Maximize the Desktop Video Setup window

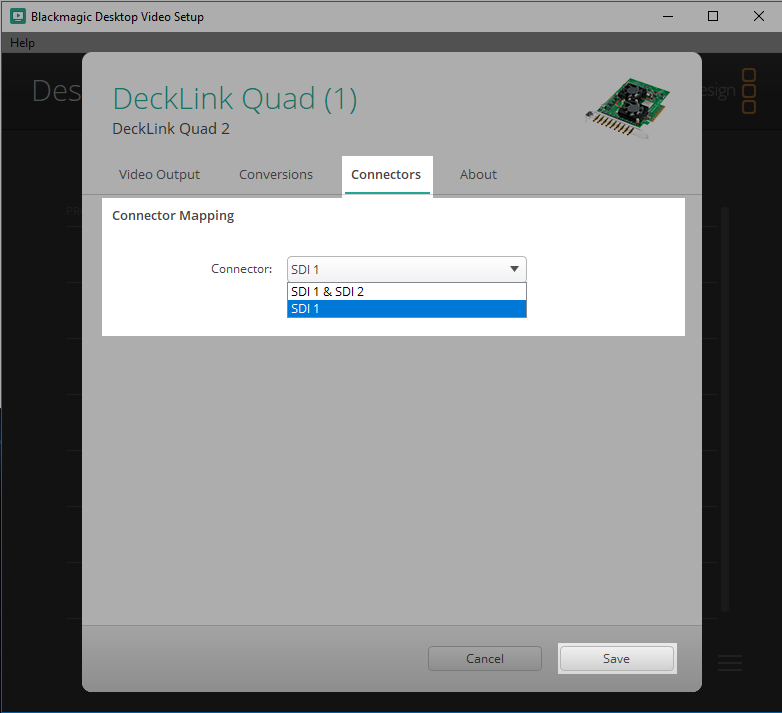(x=713, y=16)
